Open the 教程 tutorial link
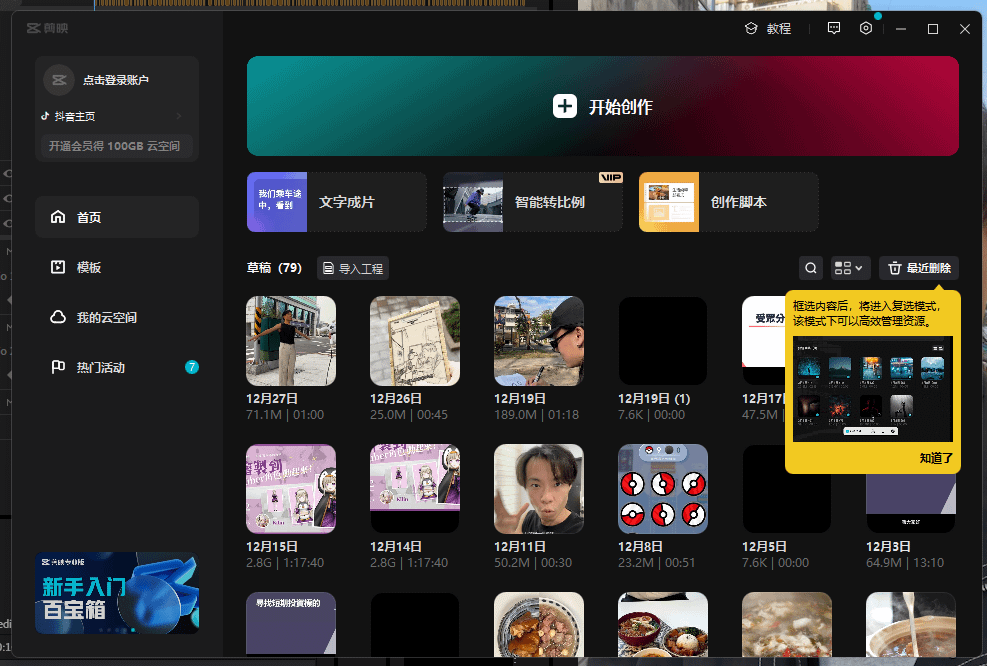The width and height of the screenshot is (987, 666). 767,29
